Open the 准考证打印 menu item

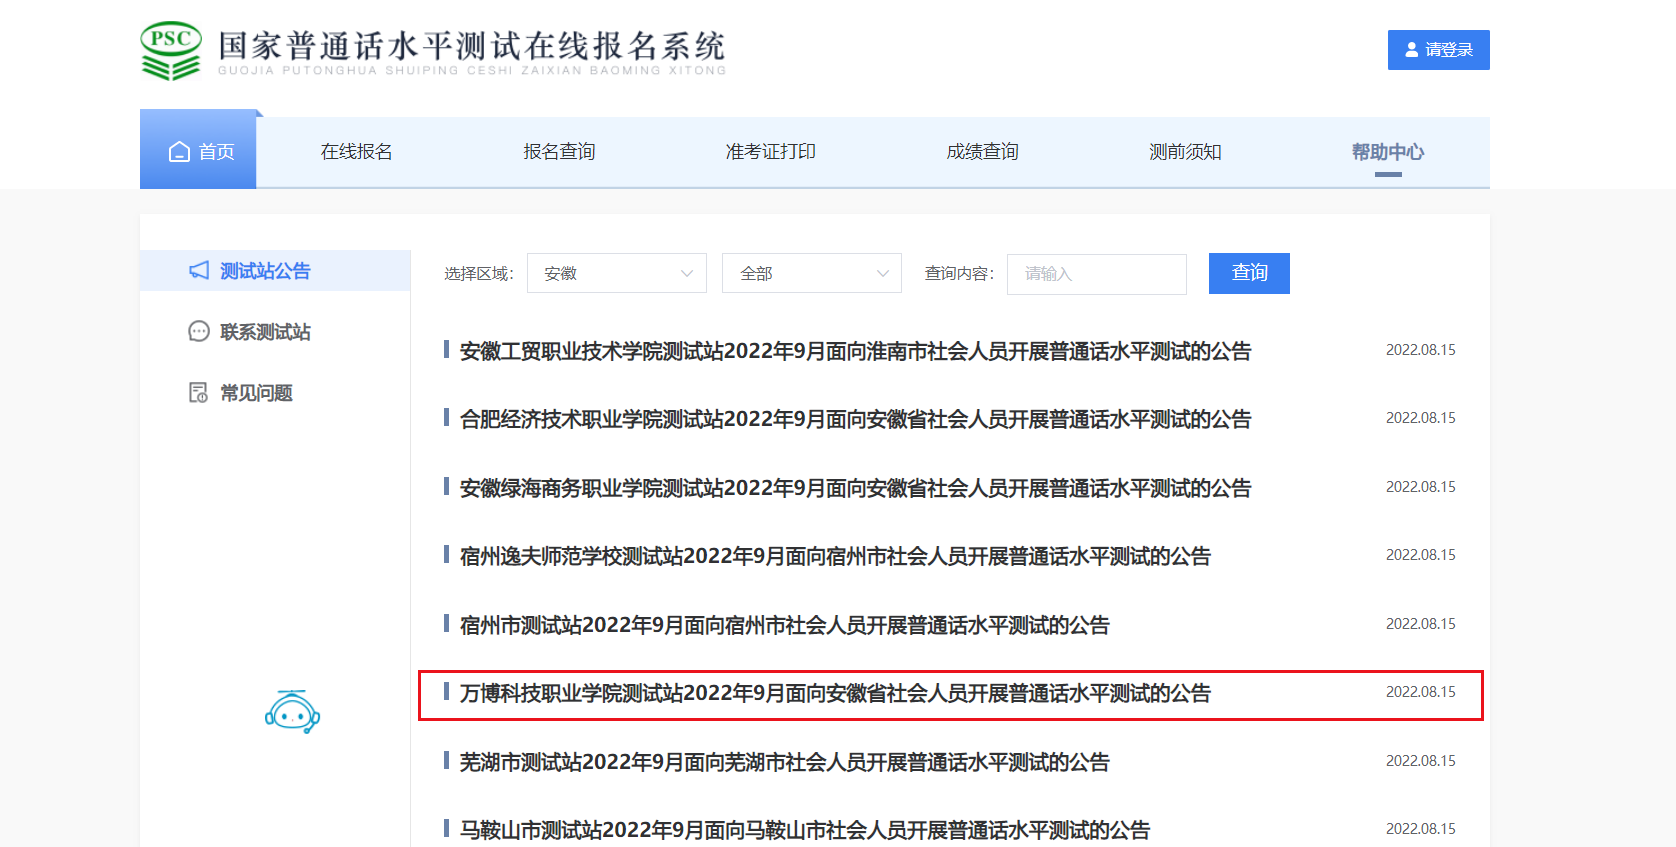click(771, 152)
